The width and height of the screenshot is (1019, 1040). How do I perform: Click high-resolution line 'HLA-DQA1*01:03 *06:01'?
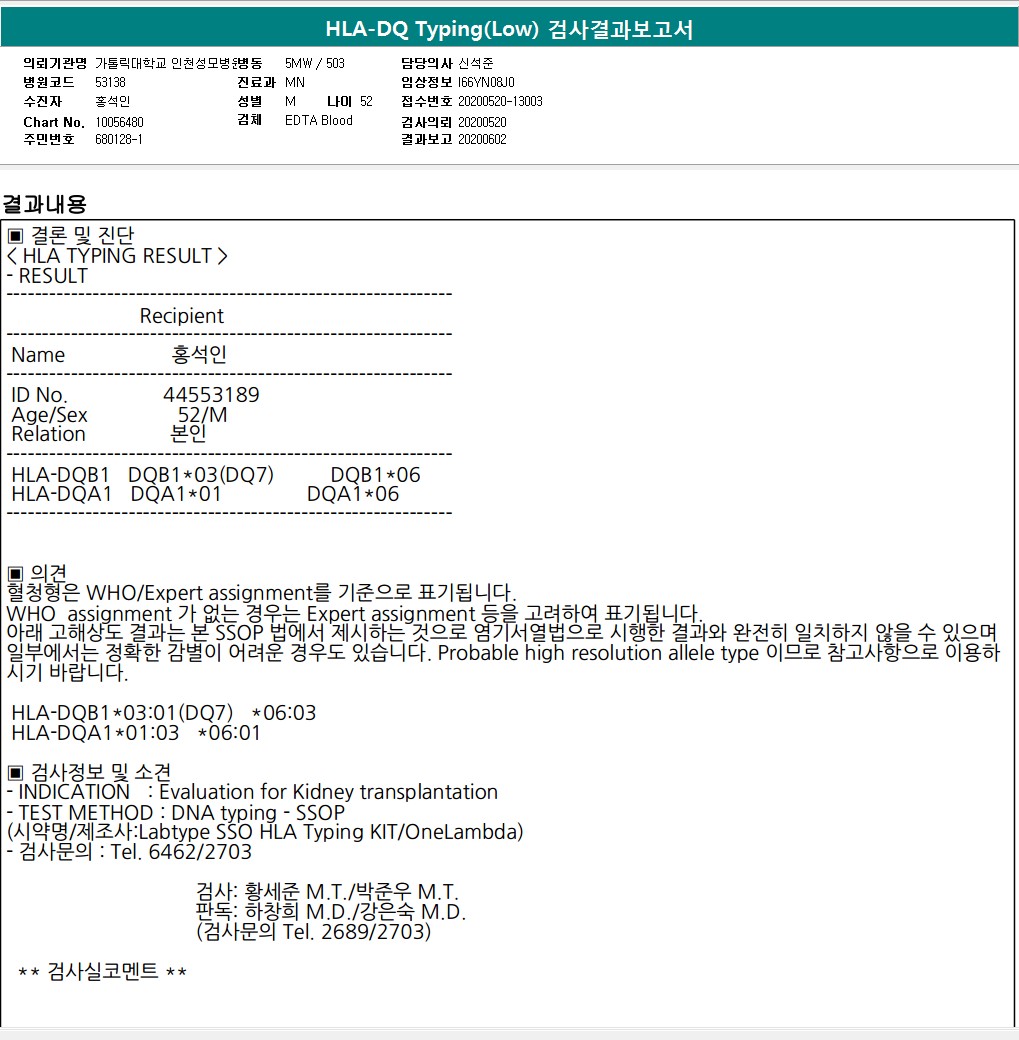pos(136,732)
